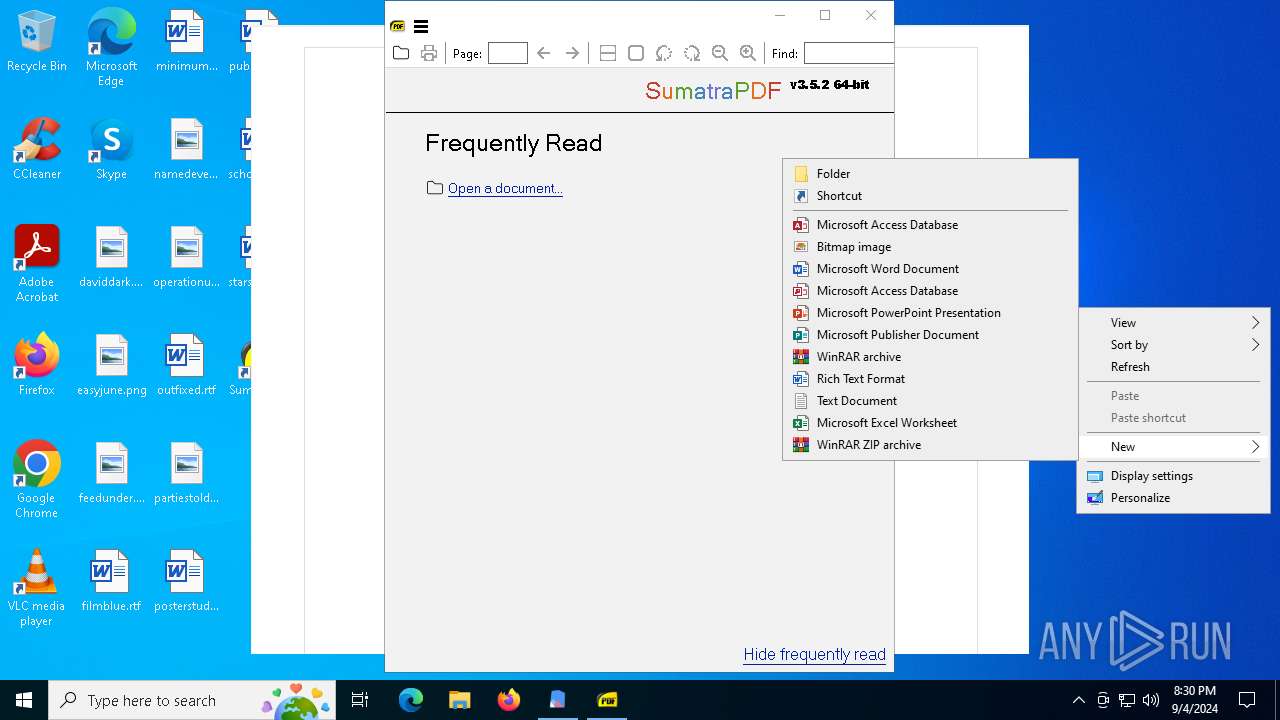The width and height of the screenshot is (1280, 720).
Task: Click the Print toolbar icon in SumatraPDF
Action: 429,53
